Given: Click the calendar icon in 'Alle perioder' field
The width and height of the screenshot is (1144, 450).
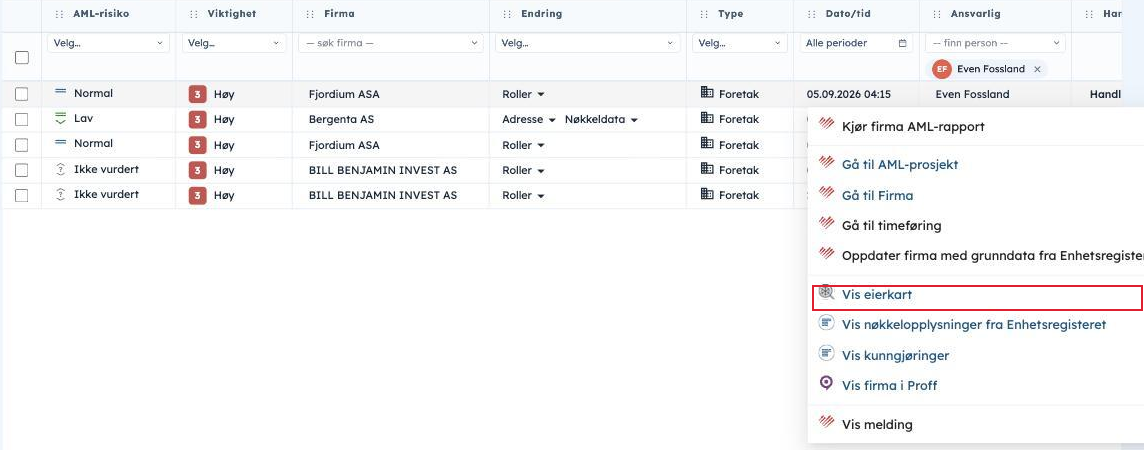Looking at the screenshot, I should (x=903, y=43).
